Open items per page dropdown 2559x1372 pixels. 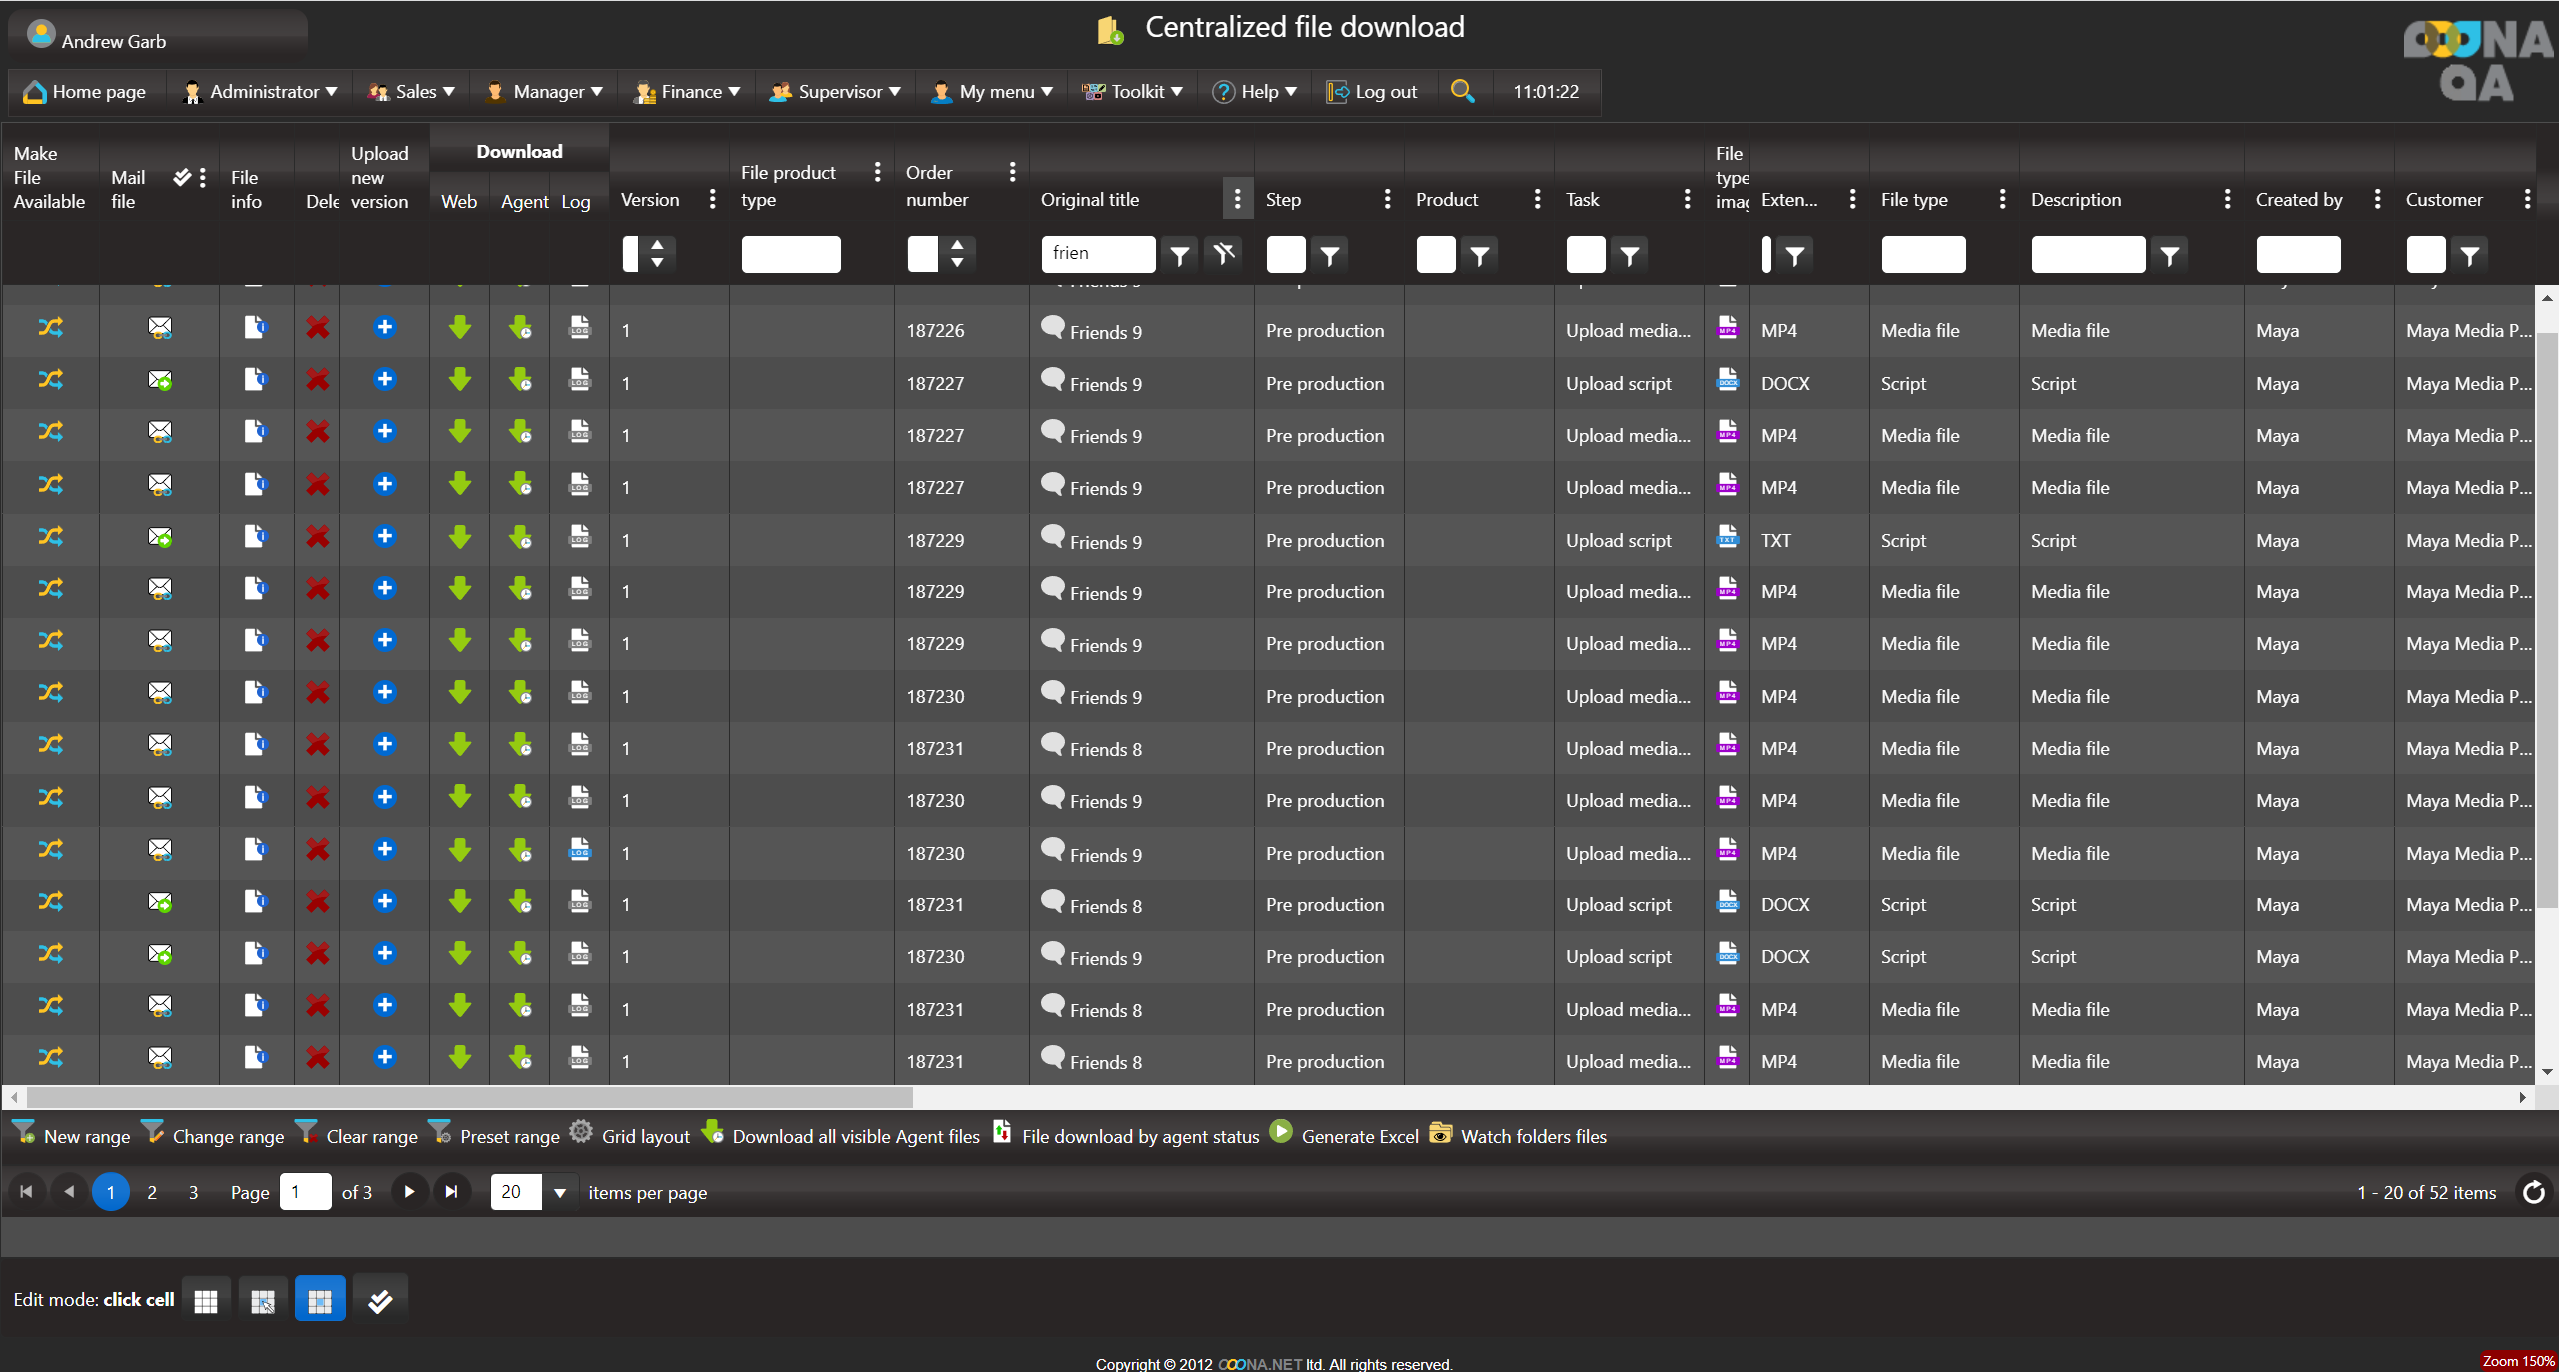(560, 1192)
